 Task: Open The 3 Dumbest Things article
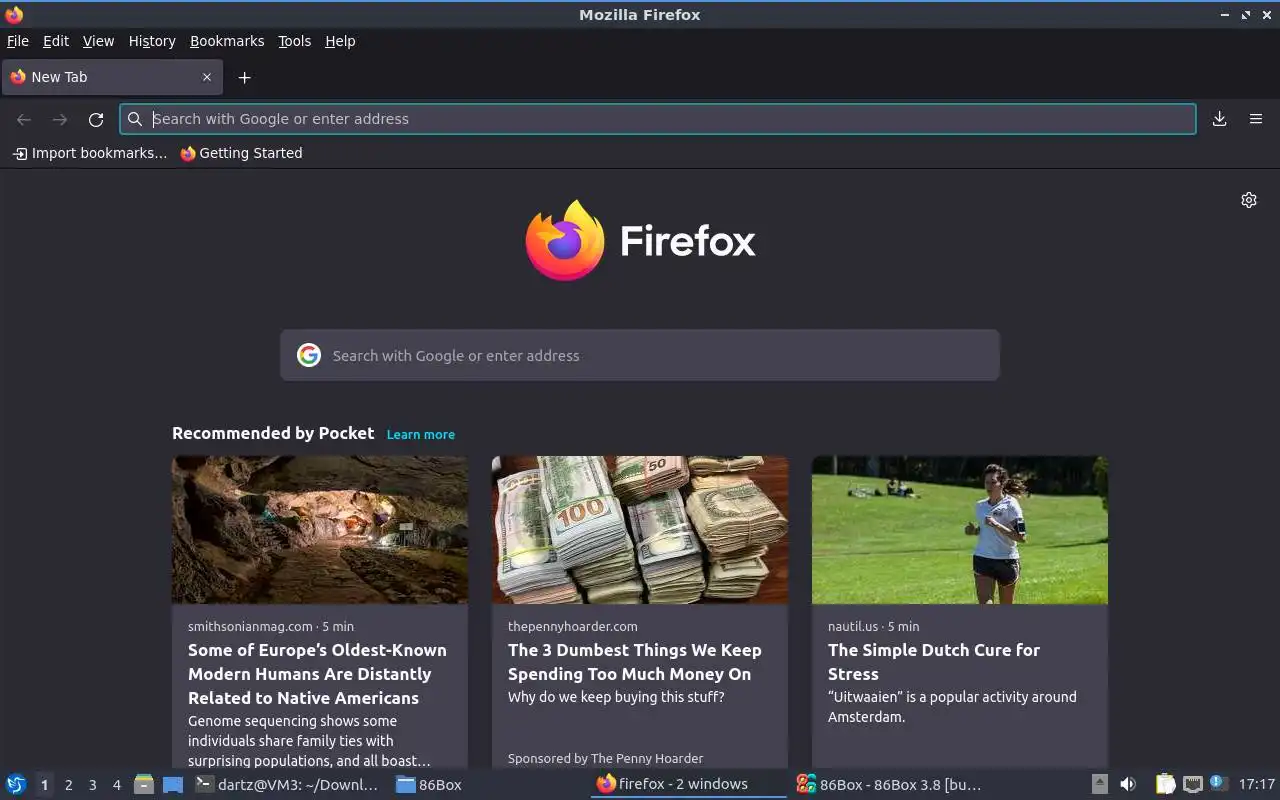[635, 662]
